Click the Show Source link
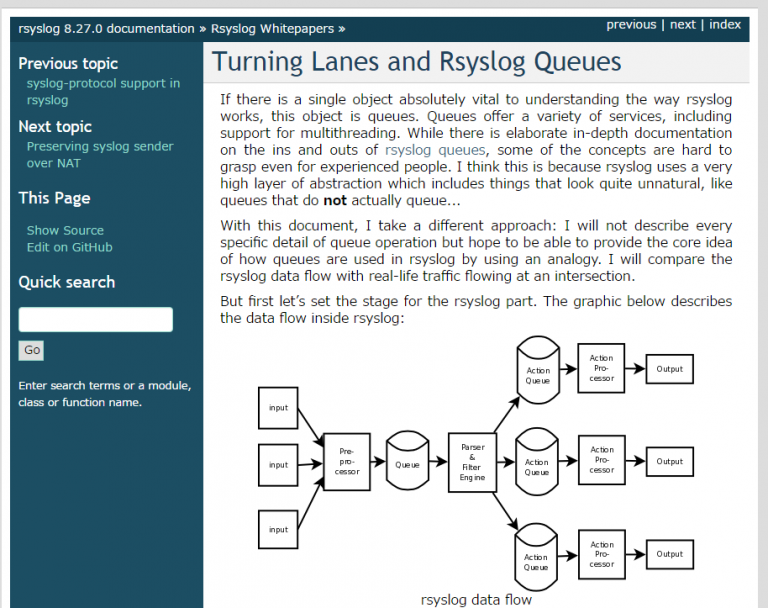The image size is (768, 608). point(65,230)
